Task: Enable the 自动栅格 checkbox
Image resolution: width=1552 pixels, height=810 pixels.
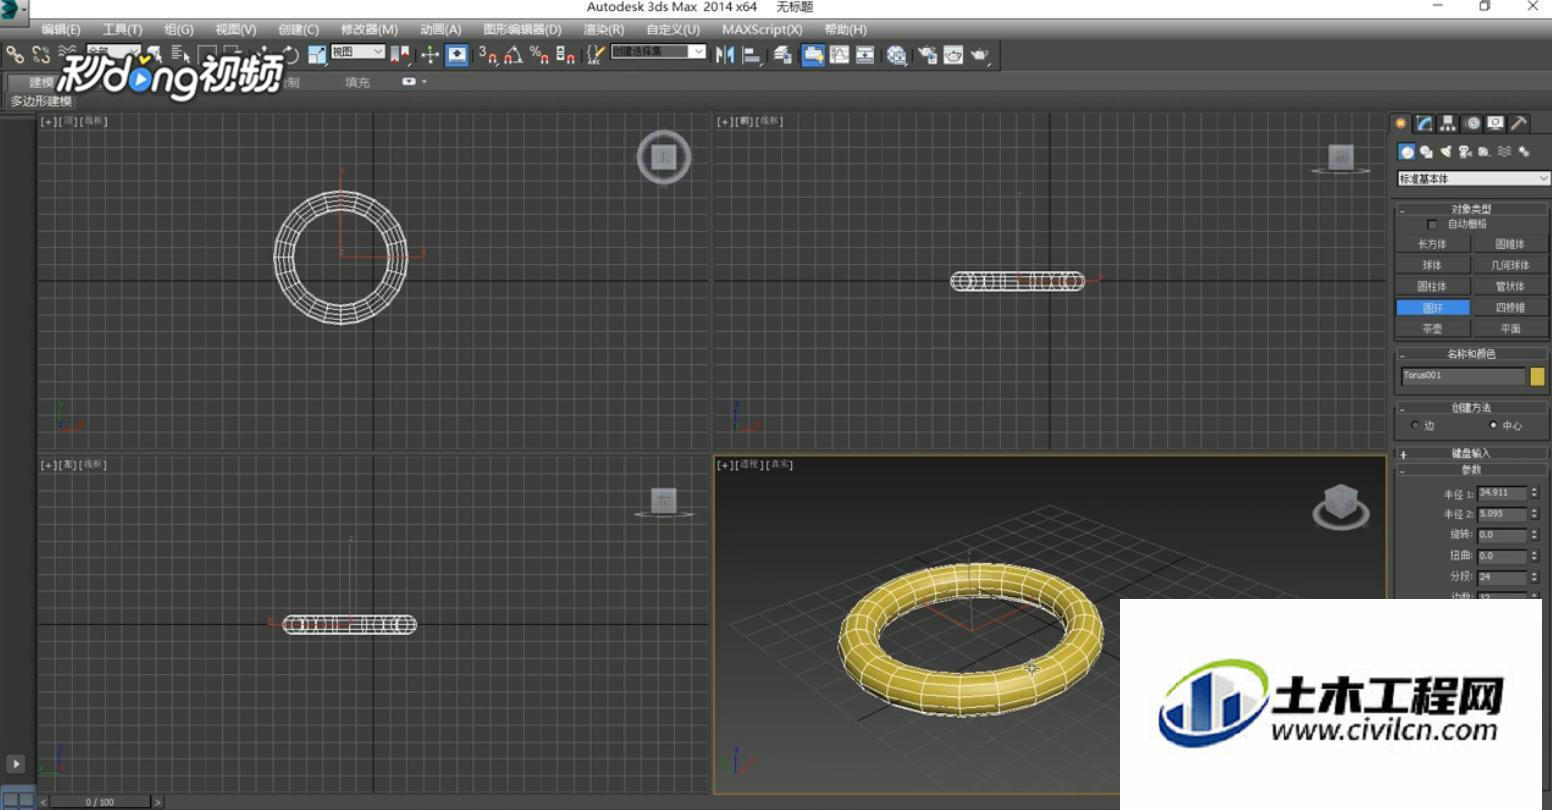Action: click(1432, 225)
